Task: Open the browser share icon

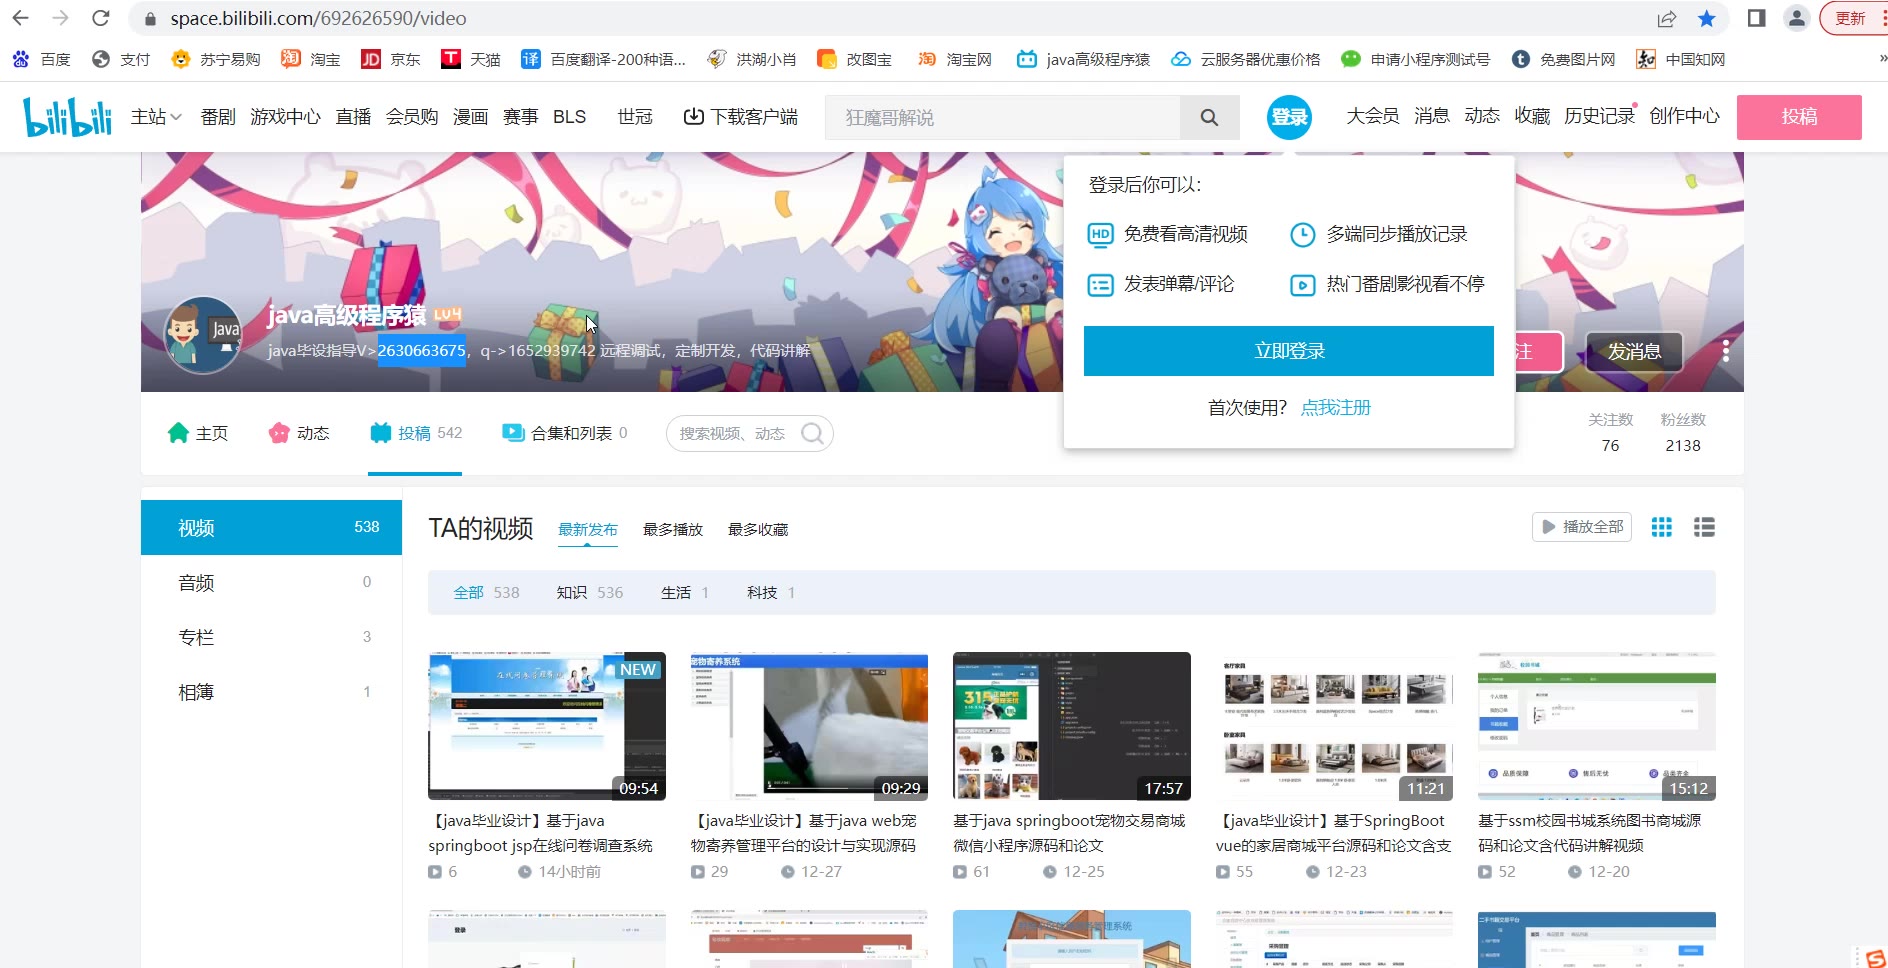Action: tap(1666, 18)
